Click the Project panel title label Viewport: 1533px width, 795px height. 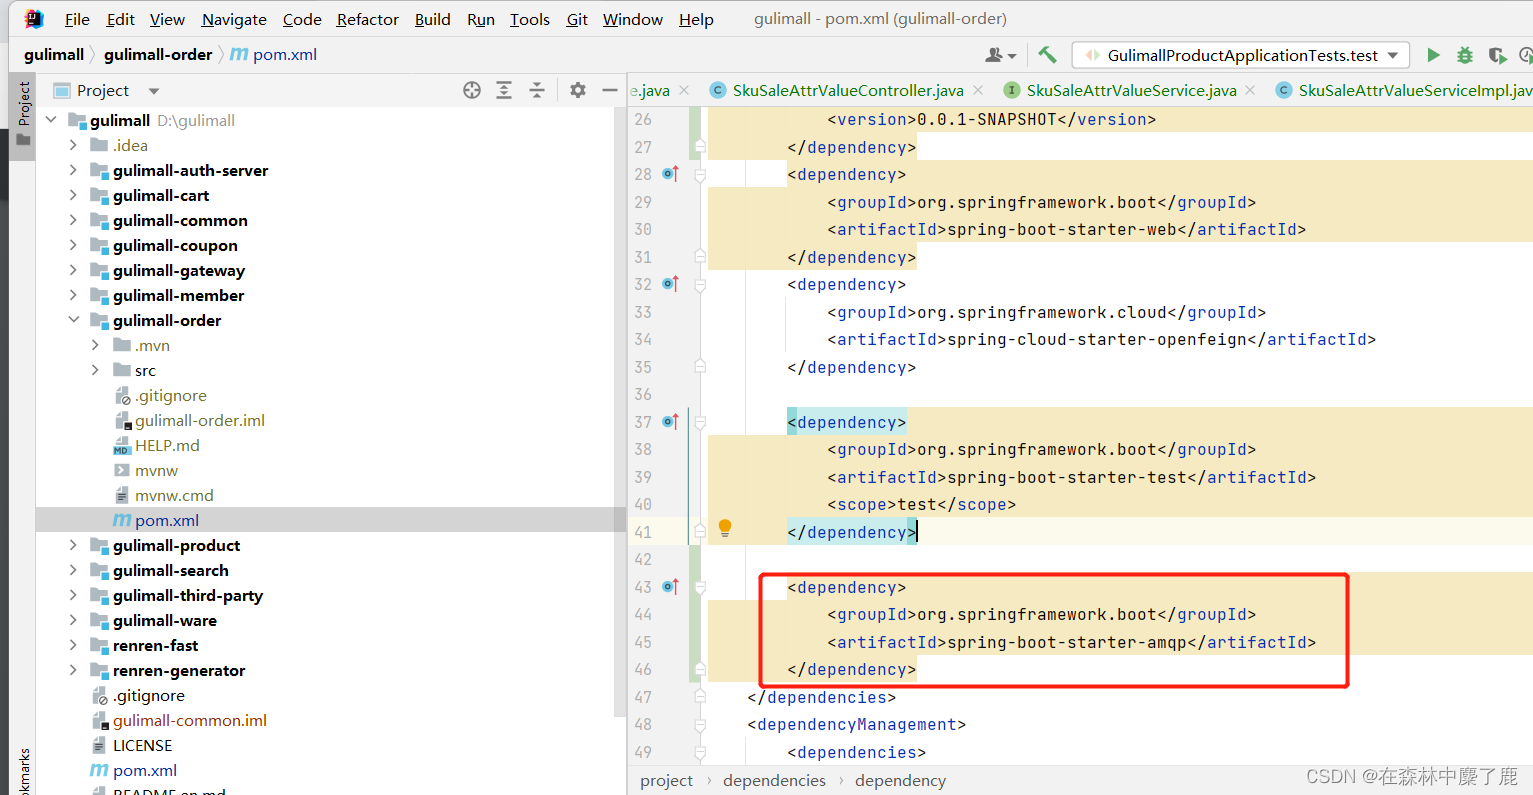103,90
